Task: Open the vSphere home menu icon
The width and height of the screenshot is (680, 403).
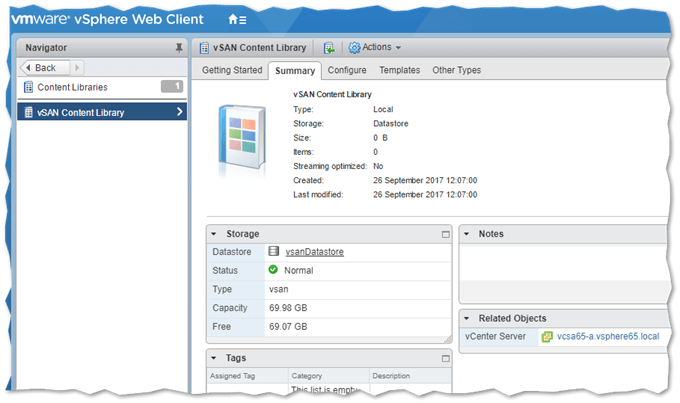Action: 237,20
